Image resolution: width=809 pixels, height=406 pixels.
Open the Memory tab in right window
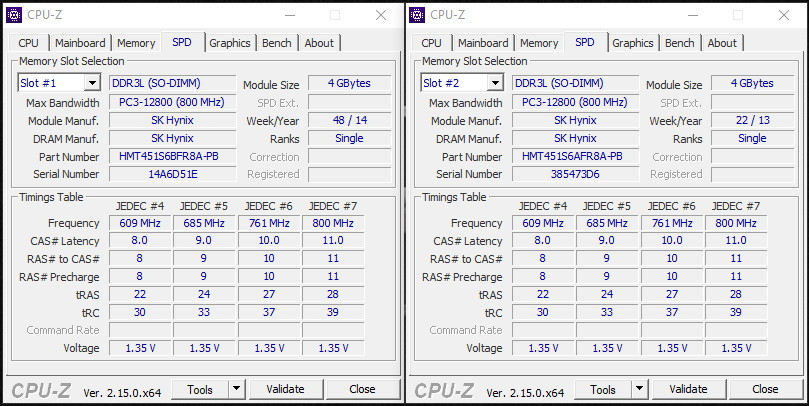click(x=539, y=43)
